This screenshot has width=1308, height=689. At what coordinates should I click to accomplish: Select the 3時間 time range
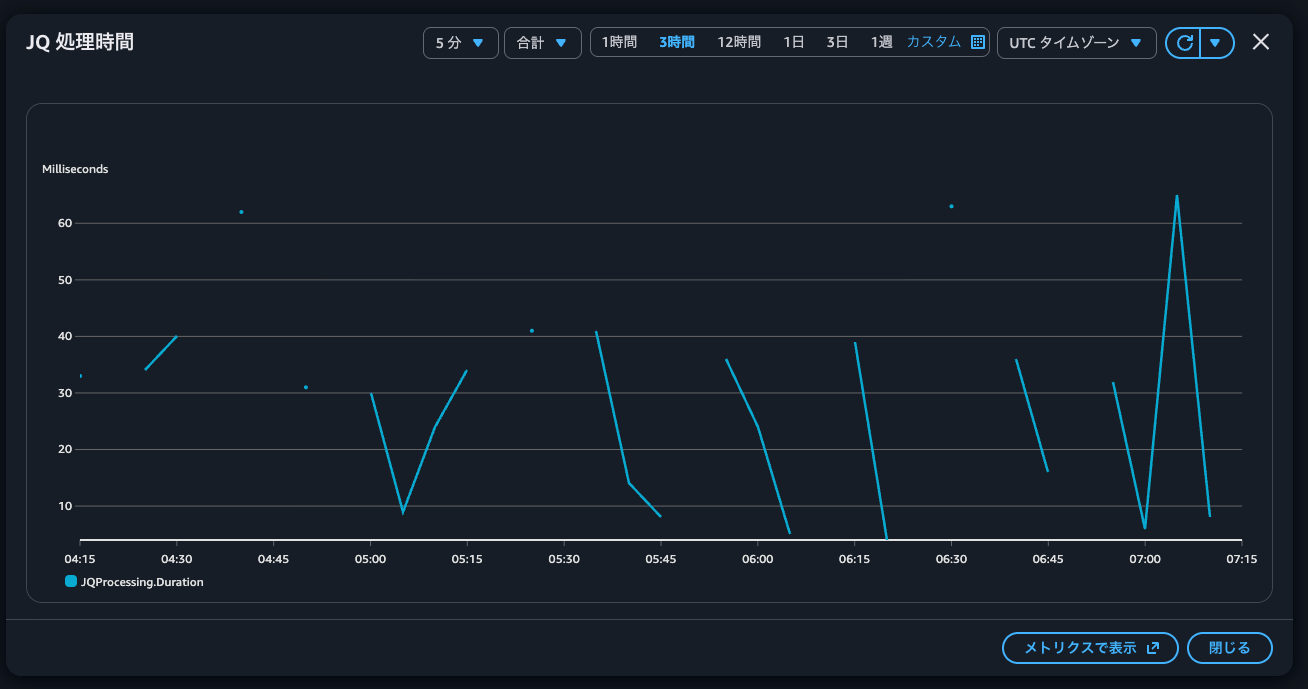[677, 42]
